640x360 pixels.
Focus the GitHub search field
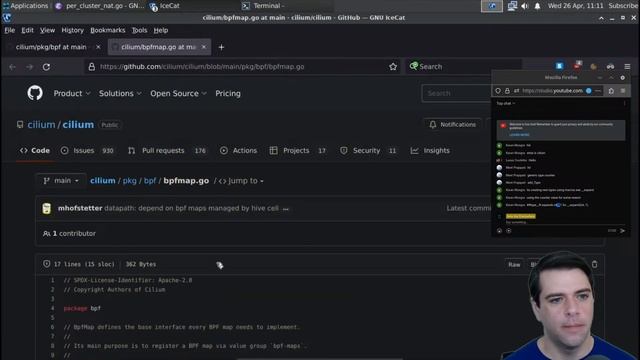456,93
